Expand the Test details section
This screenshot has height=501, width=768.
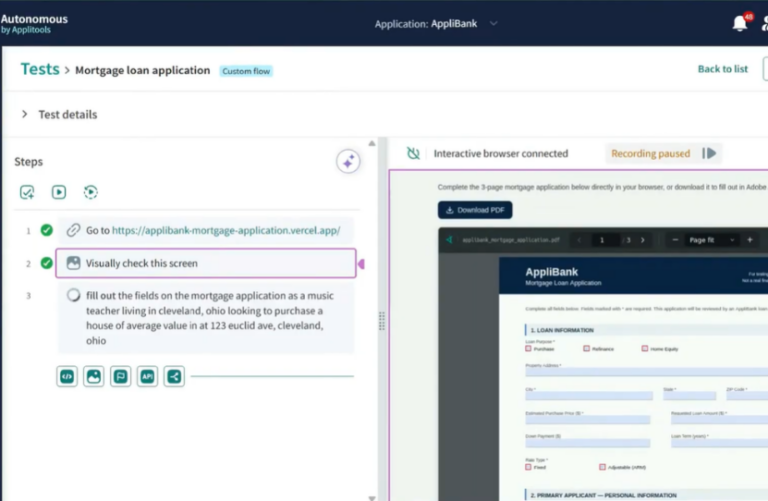click(24, 114)
